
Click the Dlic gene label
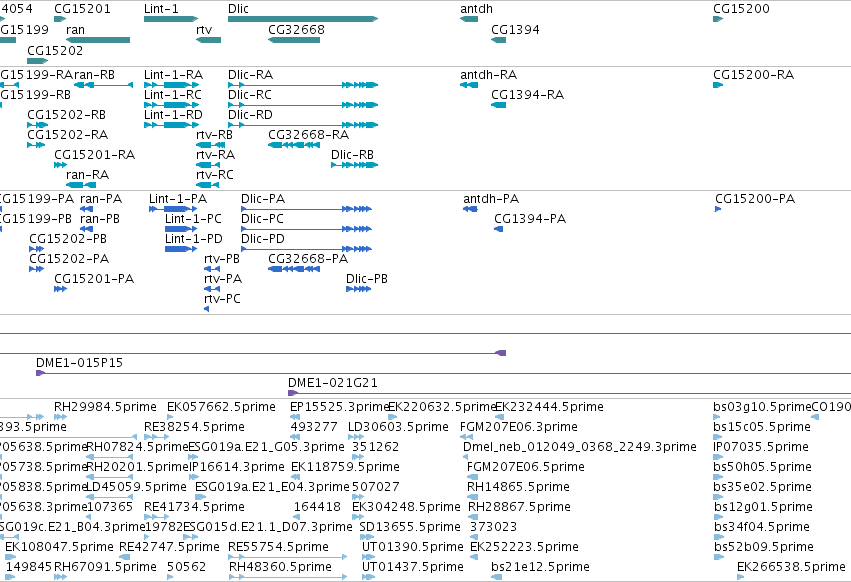238,9
